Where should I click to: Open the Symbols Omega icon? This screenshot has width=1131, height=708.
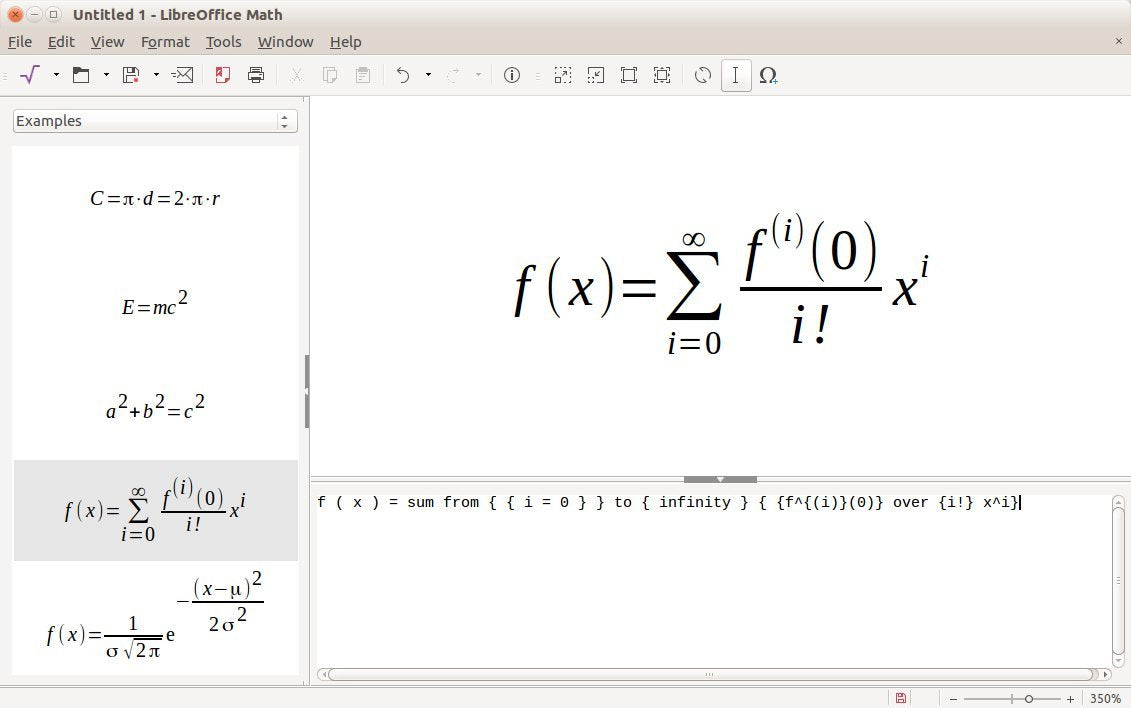coord(768,75)
